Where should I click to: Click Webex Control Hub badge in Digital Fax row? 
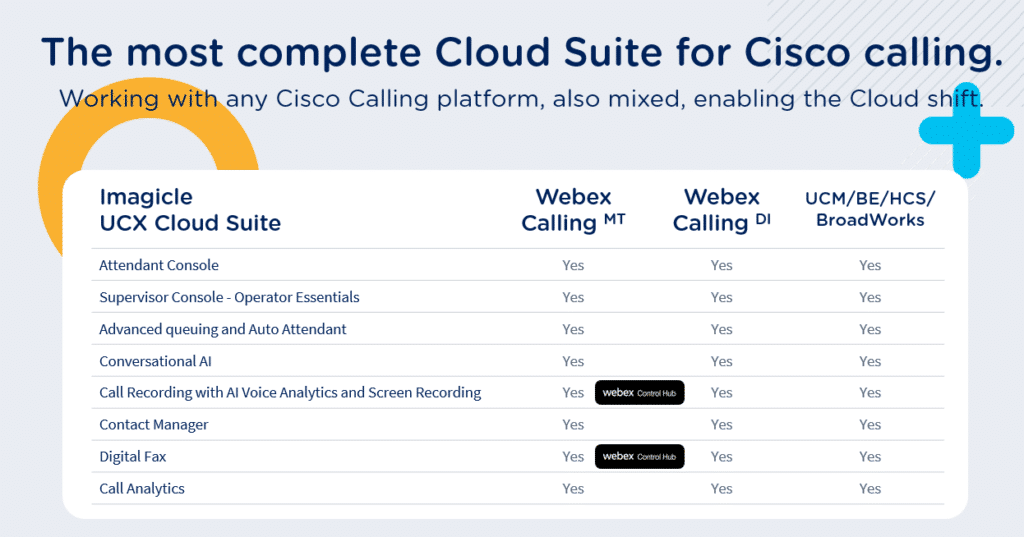[x=639, y=457]
